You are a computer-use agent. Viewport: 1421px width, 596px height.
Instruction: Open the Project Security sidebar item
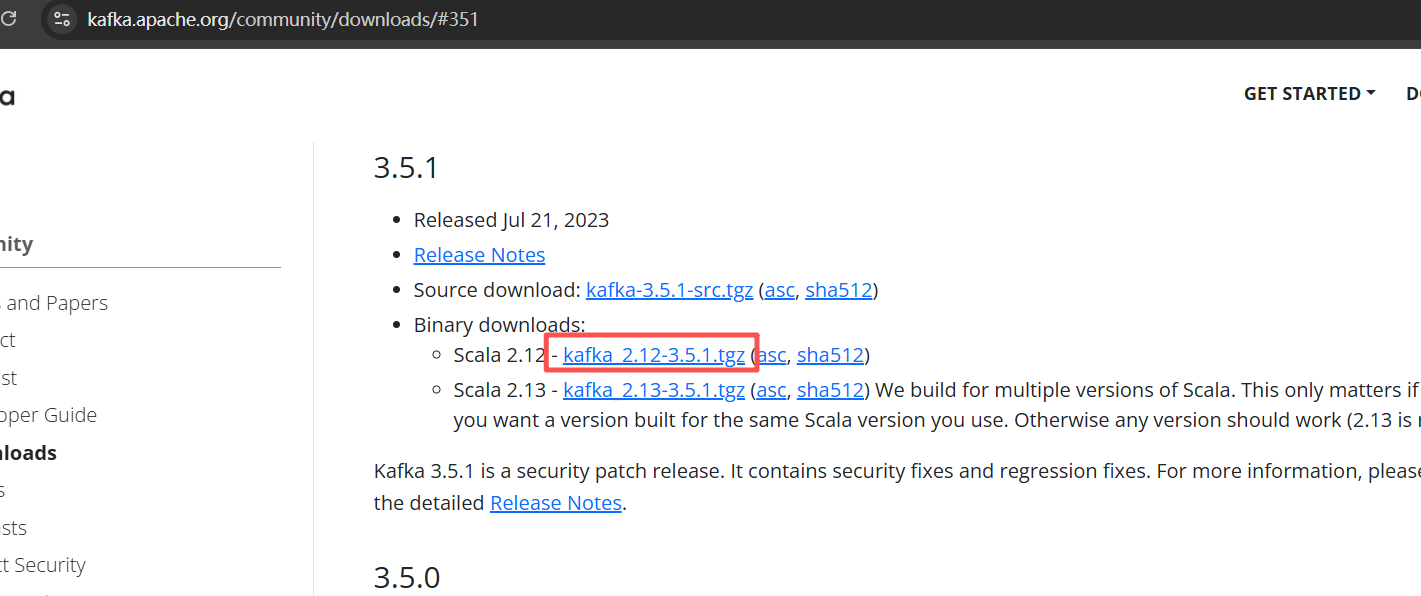(x=43, y=565)
